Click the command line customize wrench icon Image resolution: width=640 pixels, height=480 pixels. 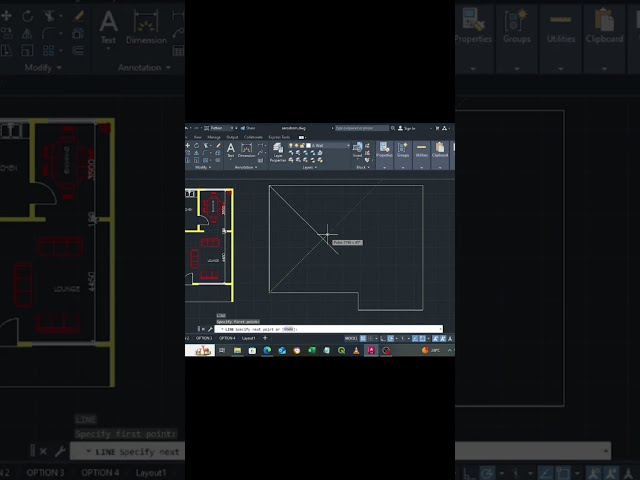[210, 329]
